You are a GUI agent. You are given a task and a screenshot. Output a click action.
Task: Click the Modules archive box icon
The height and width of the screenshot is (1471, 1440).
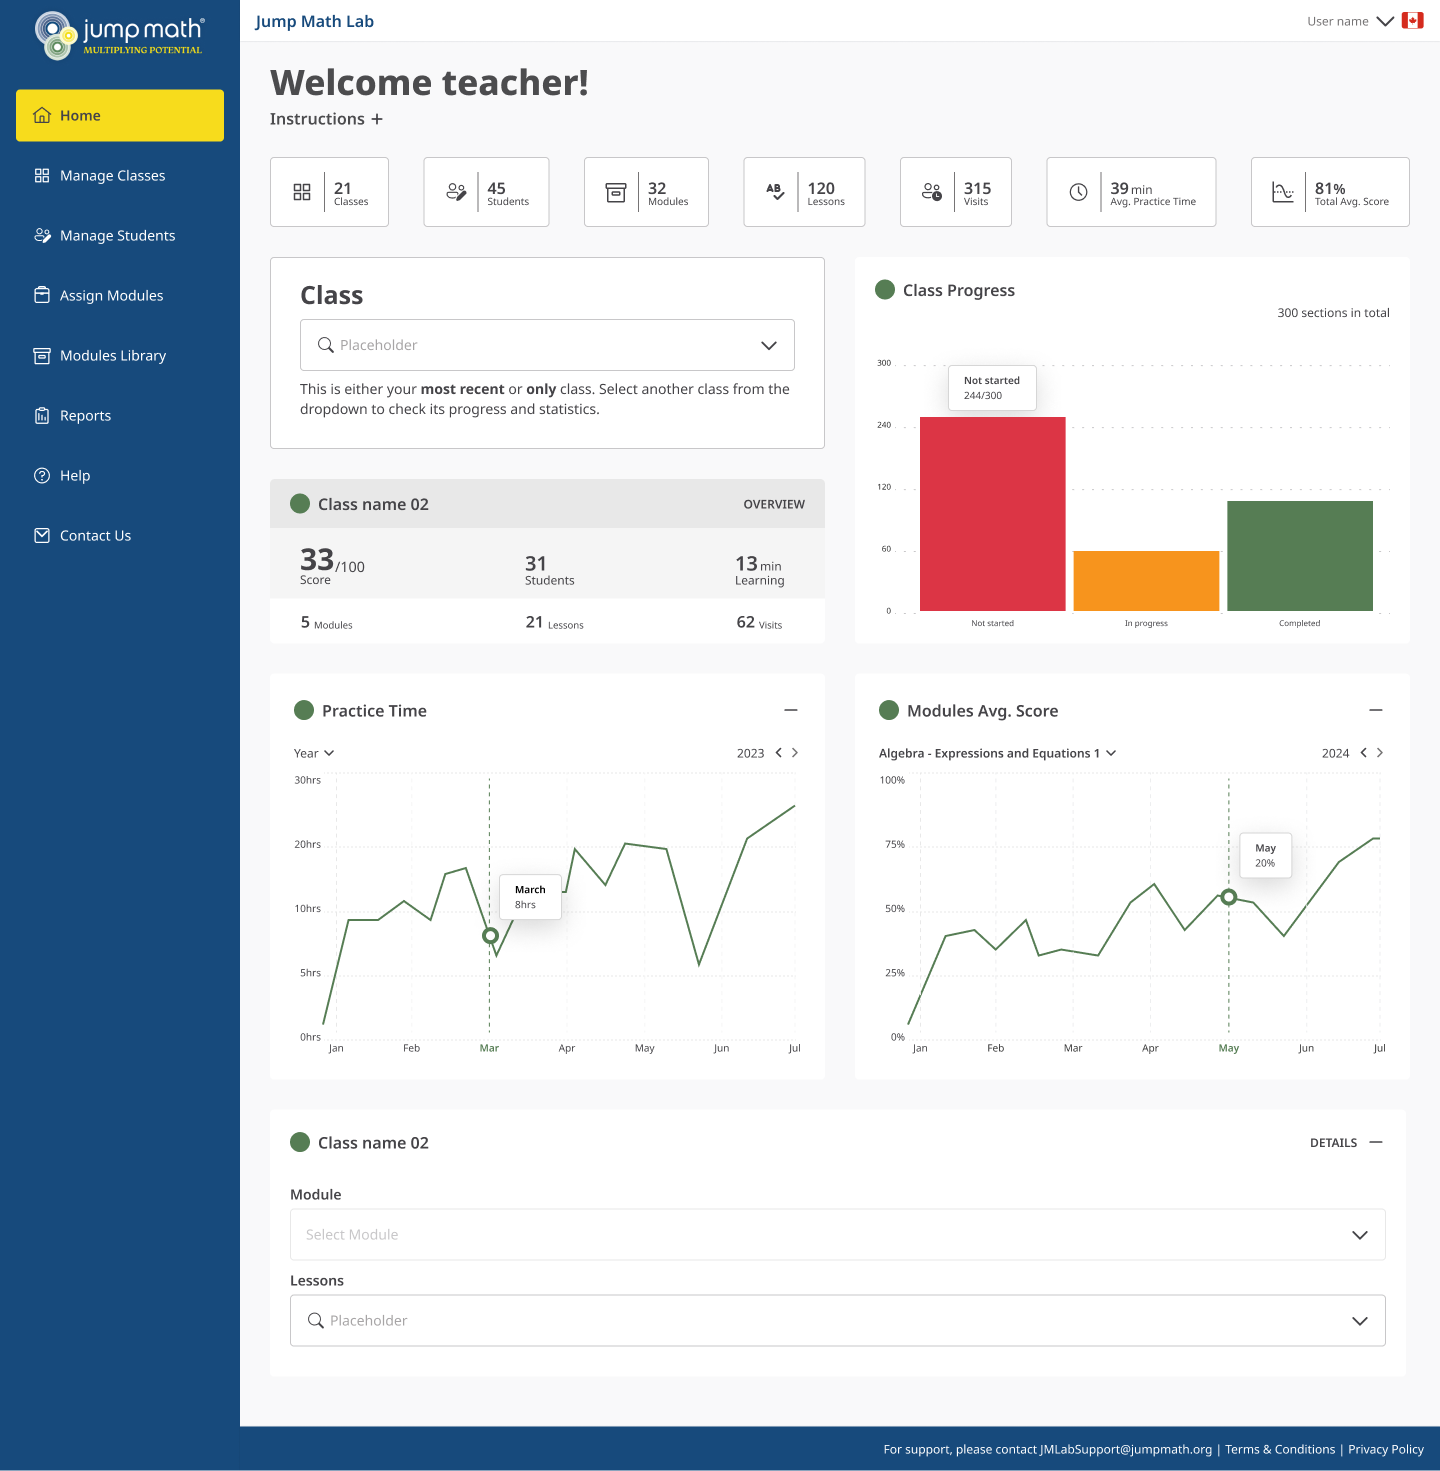[x=616, y=192]
